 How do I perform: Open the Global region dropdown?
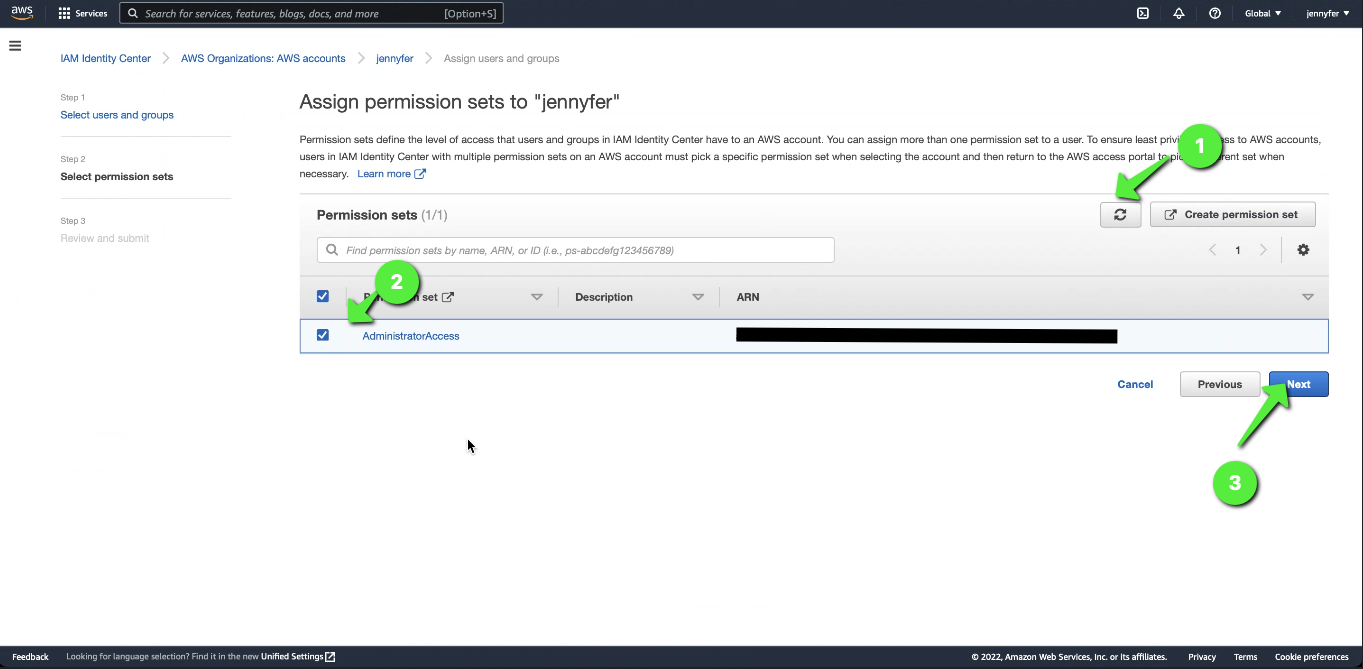[x=1262, y=14]
